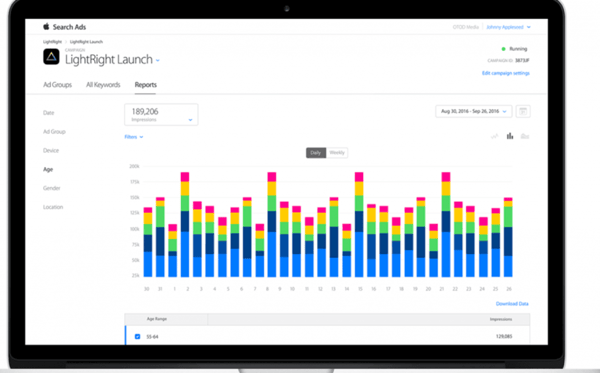Click the LightRight app icon
Viewport: 600px width, 373px height.
point(51,57)
